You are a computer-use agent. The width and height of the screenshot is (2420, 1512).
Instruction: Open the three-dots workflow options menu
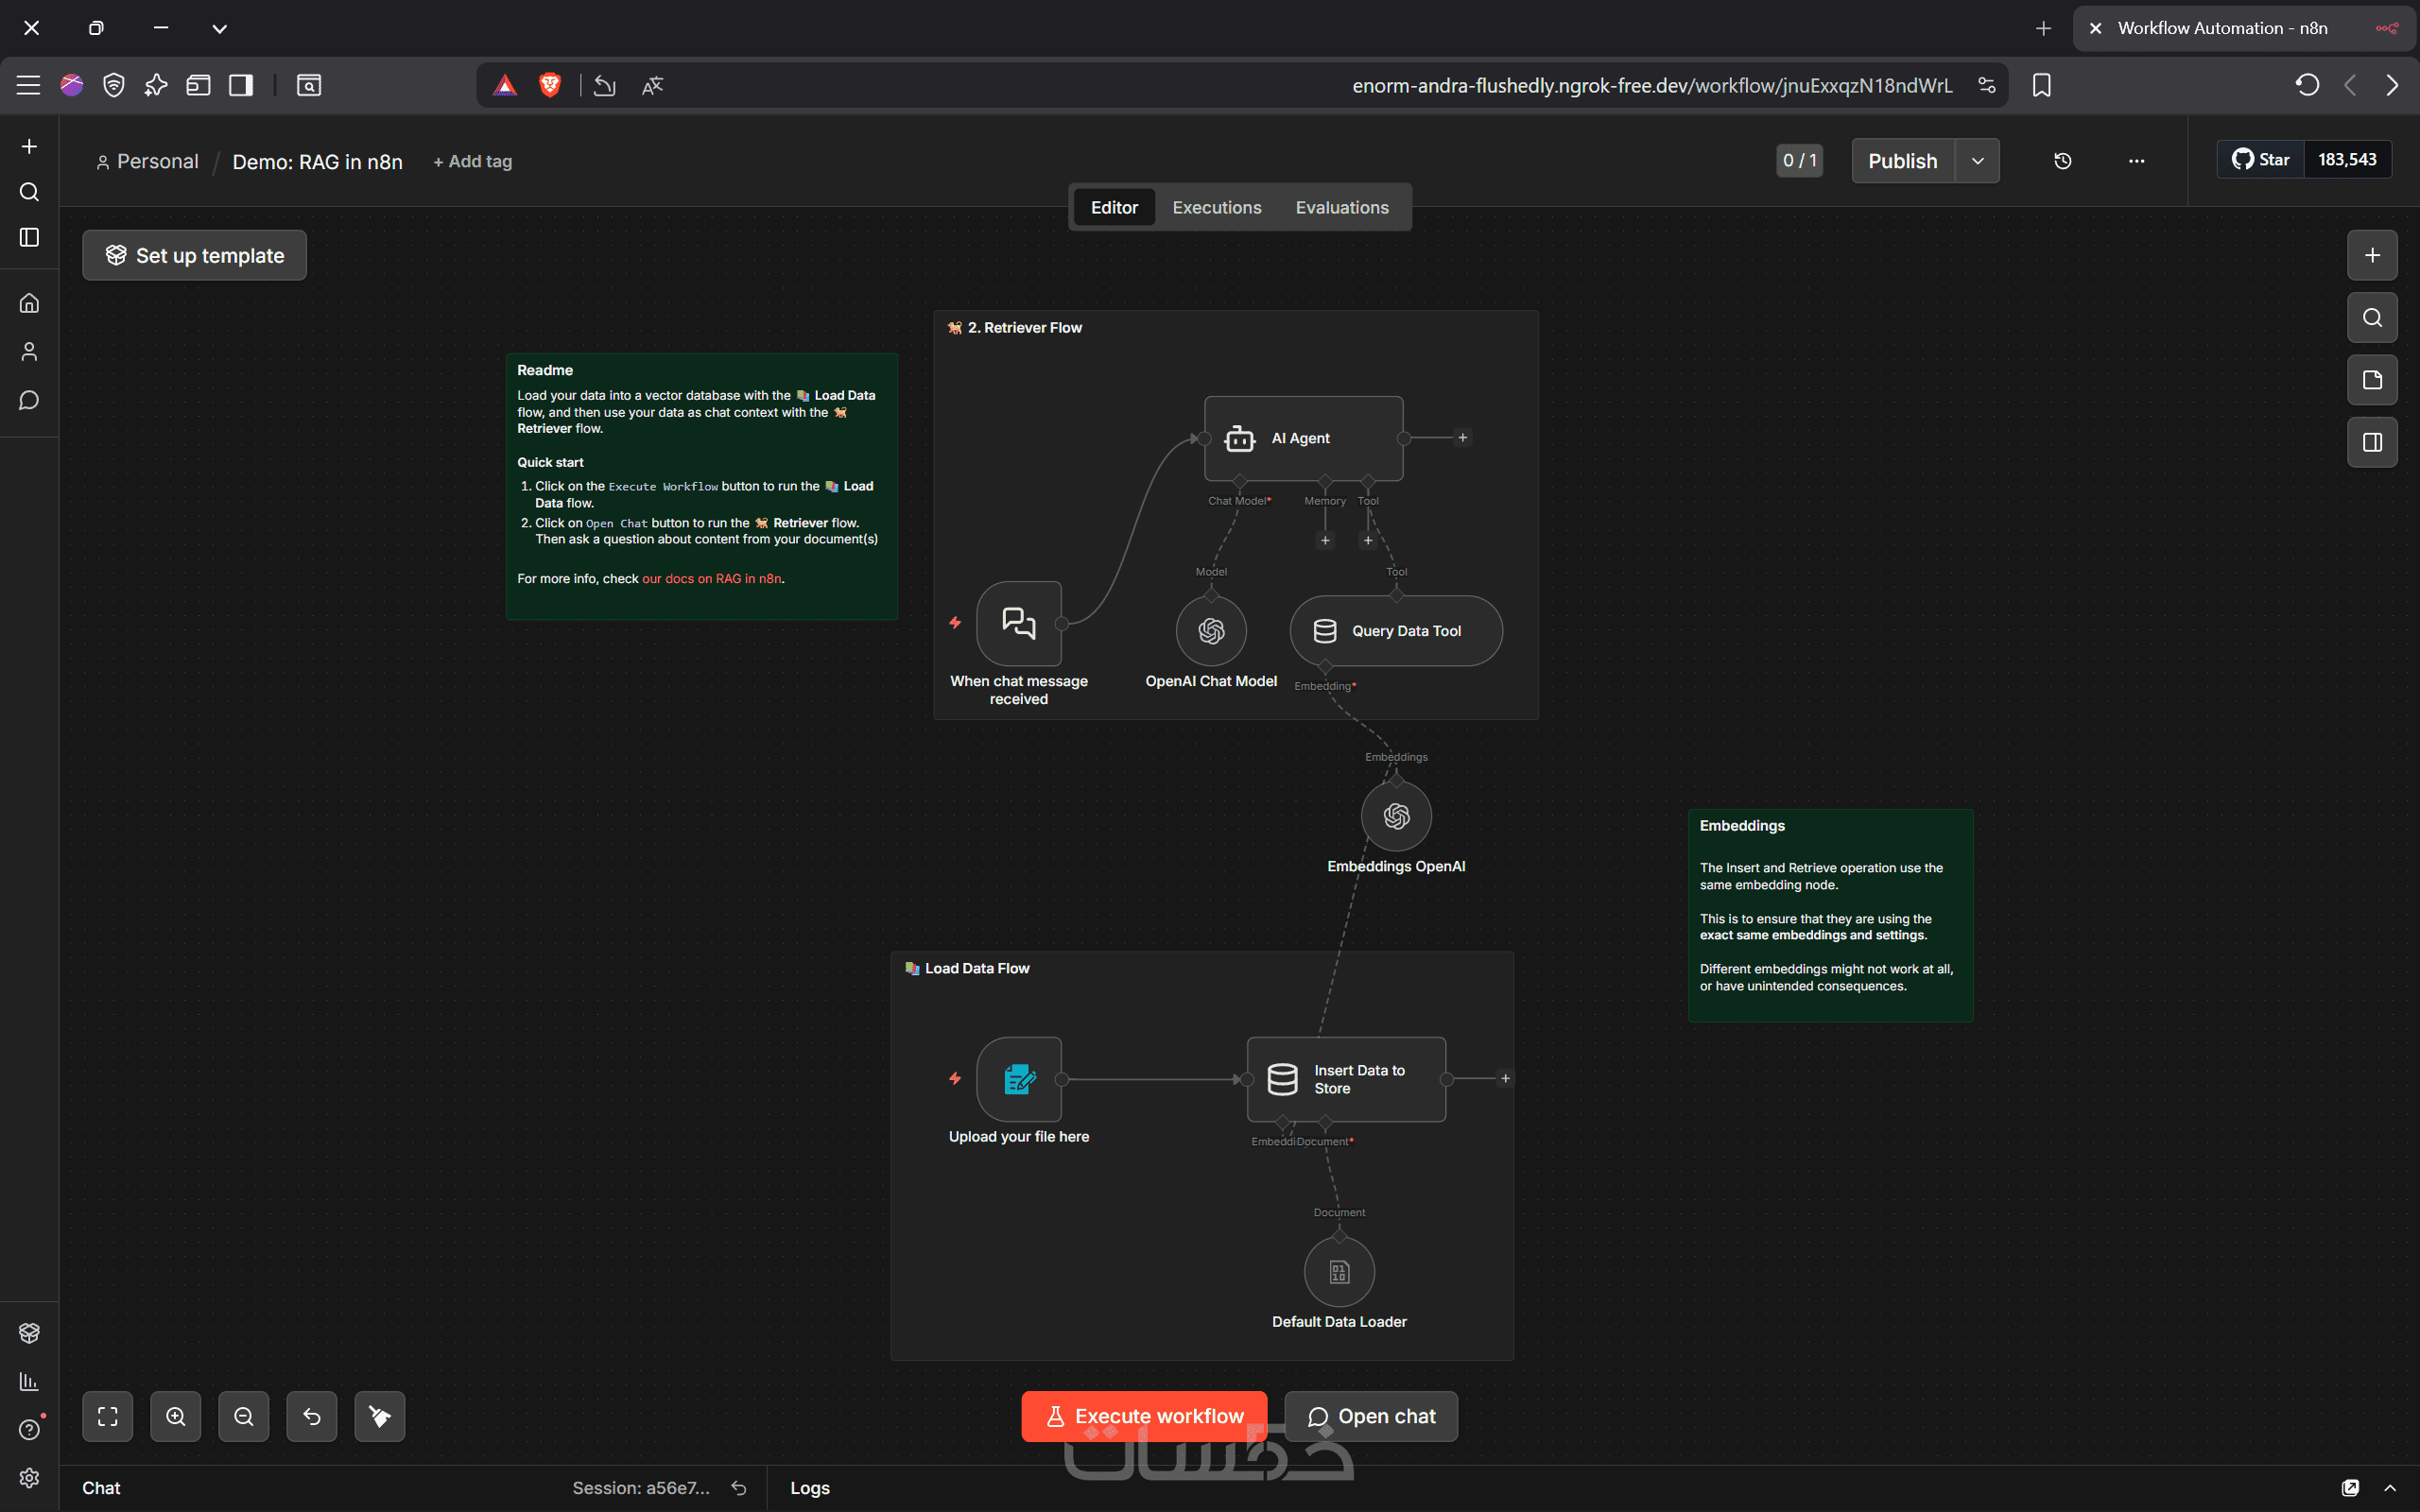tap(2136, 161)
